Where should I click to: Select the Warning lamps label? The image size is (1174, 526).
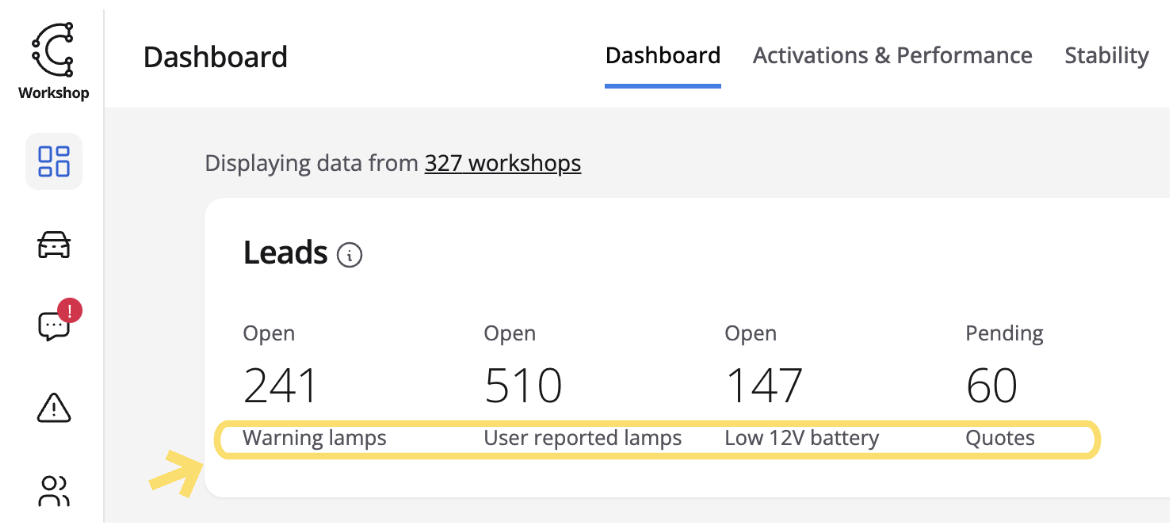pyautogui.click(x=314, y=438)
